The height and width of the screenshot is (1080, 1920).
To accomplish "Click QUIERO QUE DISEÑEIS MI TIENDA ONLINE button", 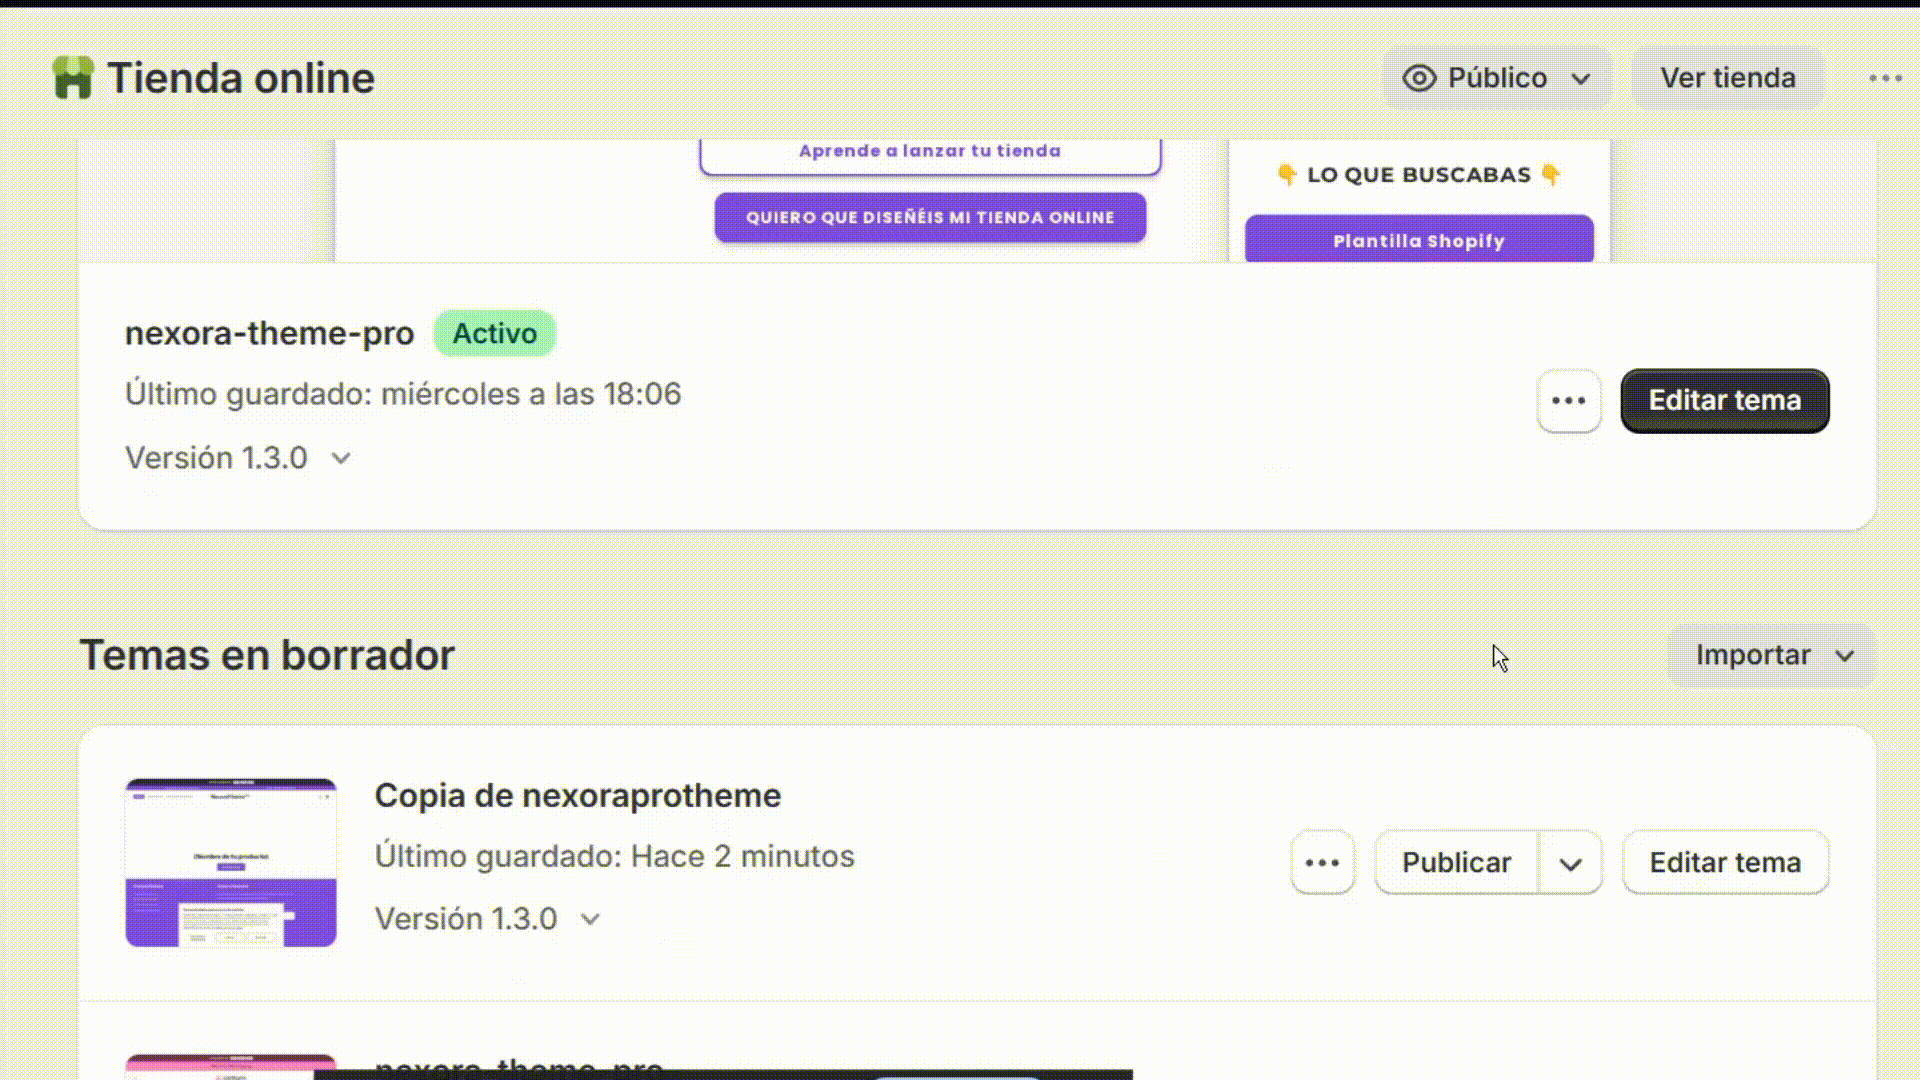I will (930, 217).
